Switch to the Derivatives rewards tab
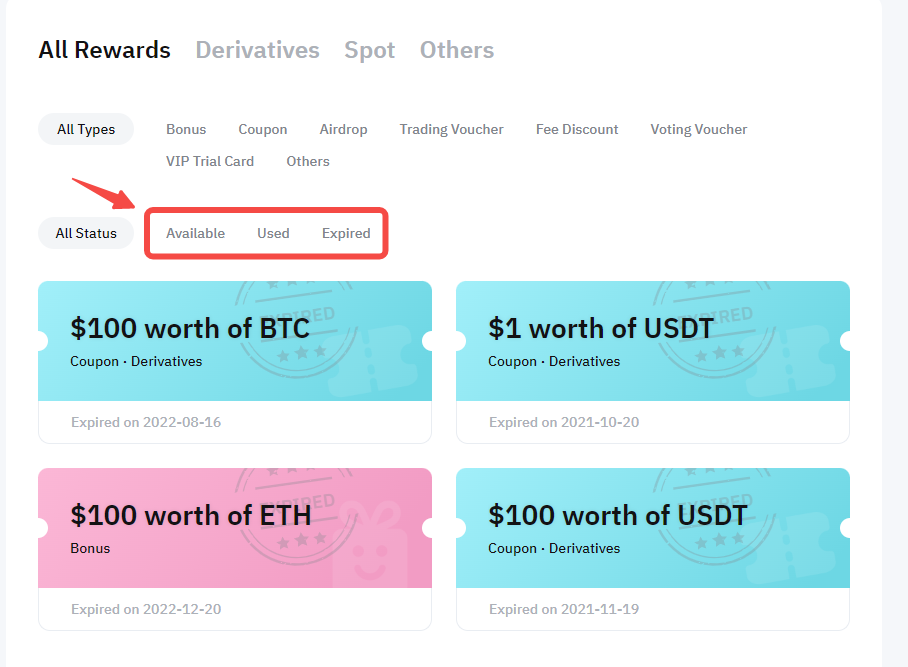The image size is (908, 667). (257, 50)
